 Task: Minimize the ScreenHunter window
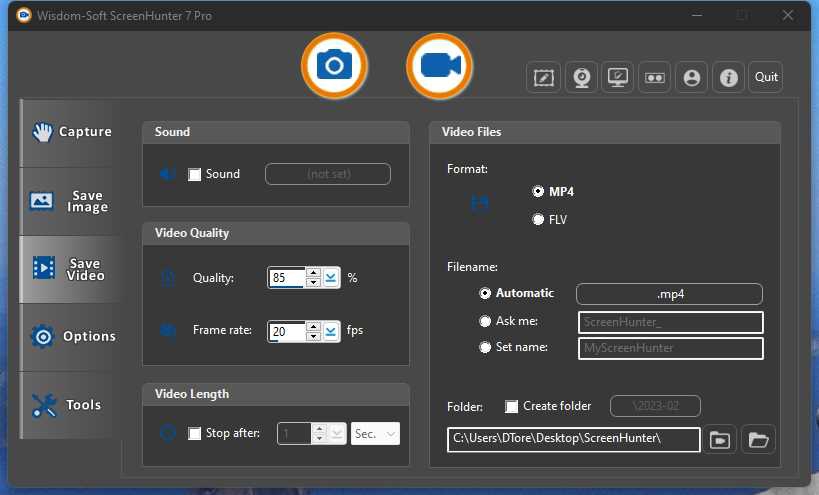coord(697,16)
